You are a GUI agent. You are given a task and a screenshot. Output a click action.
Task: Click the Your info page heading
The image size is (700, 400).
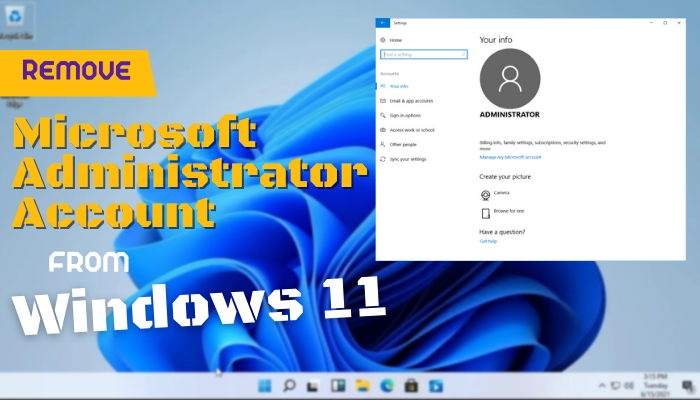(496, 40)
